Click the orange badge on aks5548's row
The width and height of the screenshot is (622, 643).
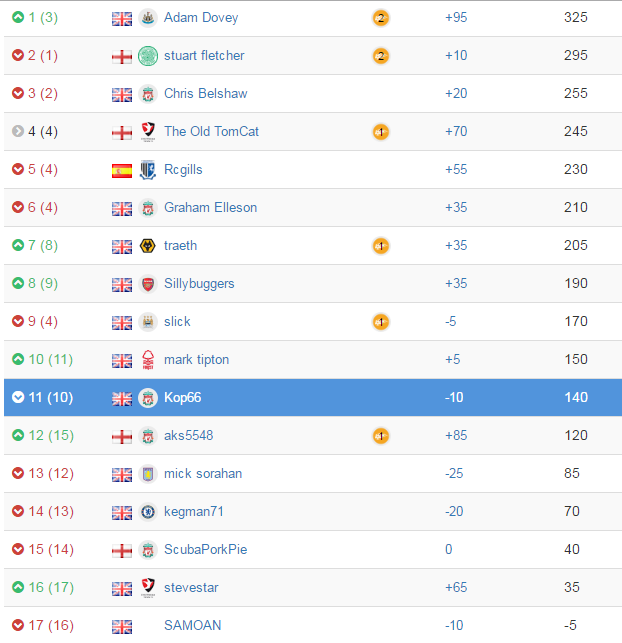tap(381, 436)
